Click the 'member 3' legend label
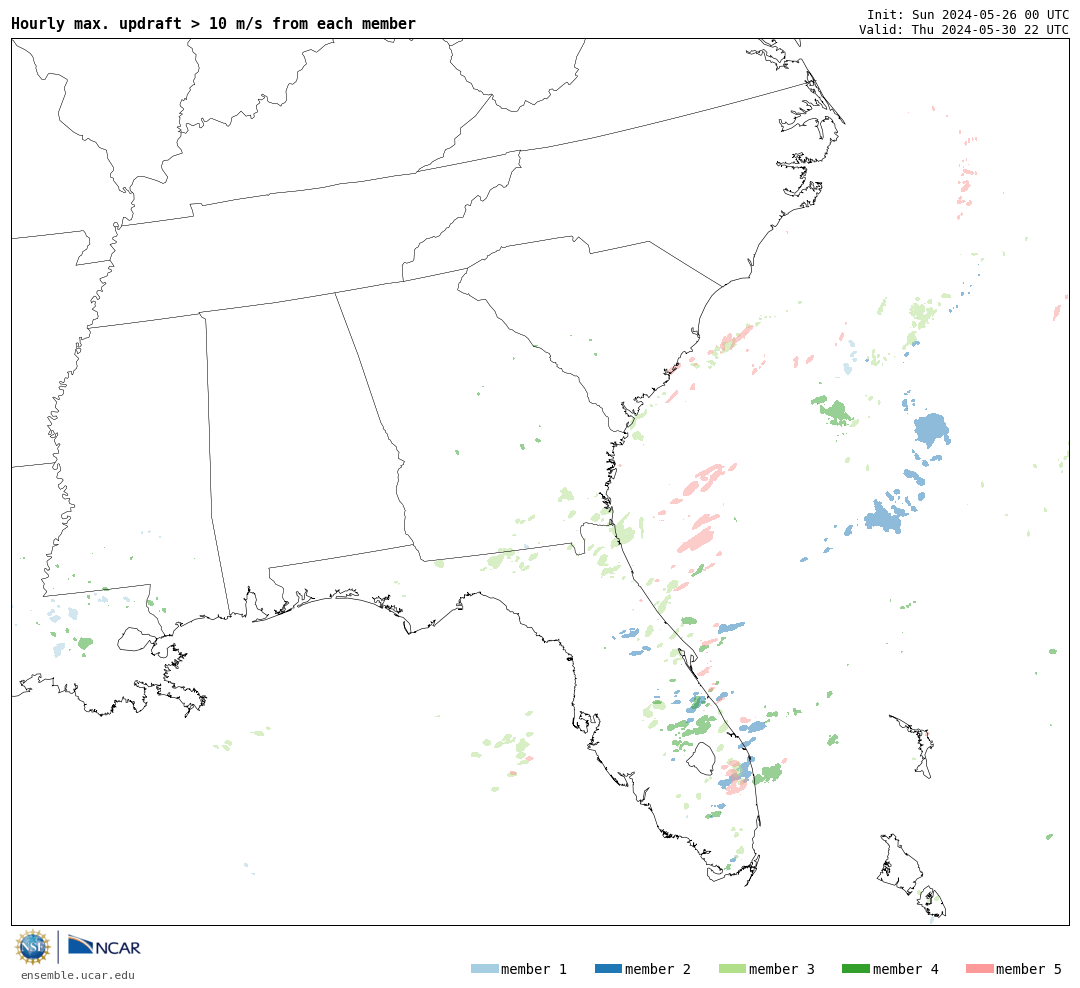Screen dimensions: 1080x988 (782, 969)
